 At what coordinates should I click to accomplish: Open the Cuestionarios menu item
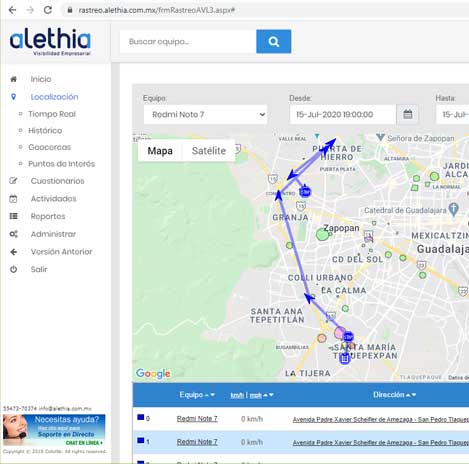click(57, 181)
